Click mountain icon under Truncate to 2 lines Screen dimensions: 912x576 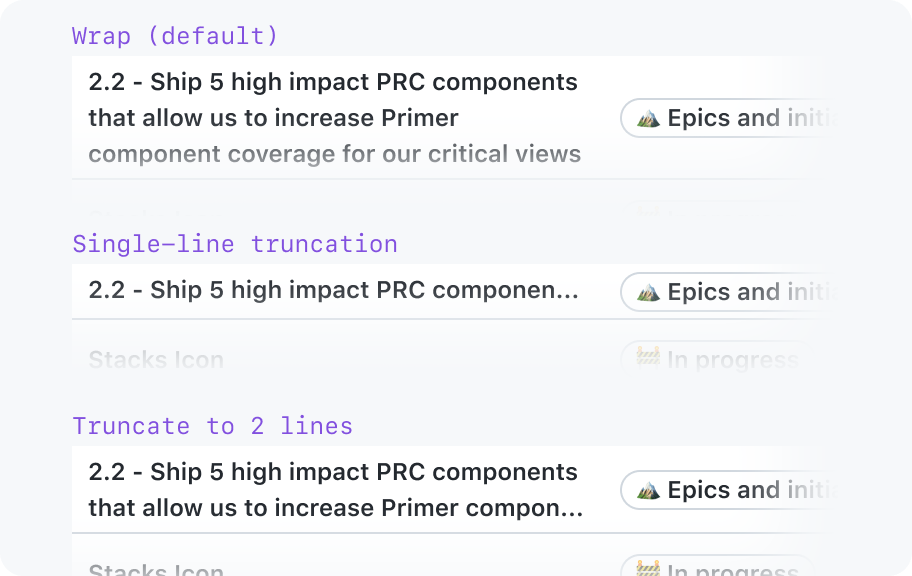click(x=648, y=490)
